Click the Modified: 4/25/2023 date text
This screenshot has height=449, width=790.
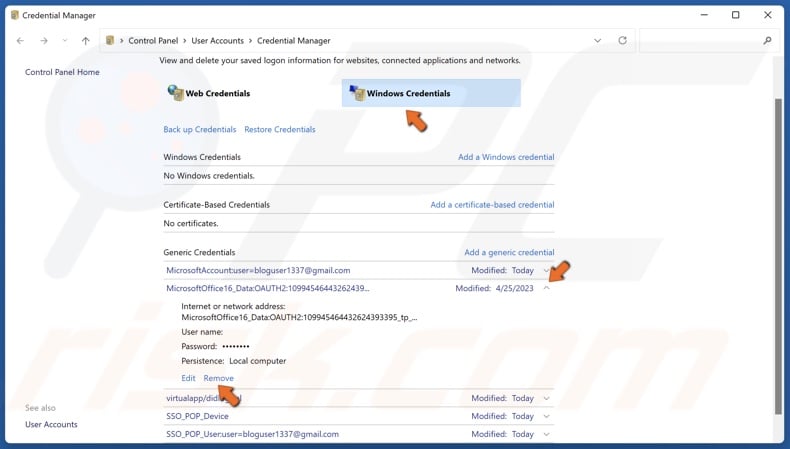[x=494, y=288]
